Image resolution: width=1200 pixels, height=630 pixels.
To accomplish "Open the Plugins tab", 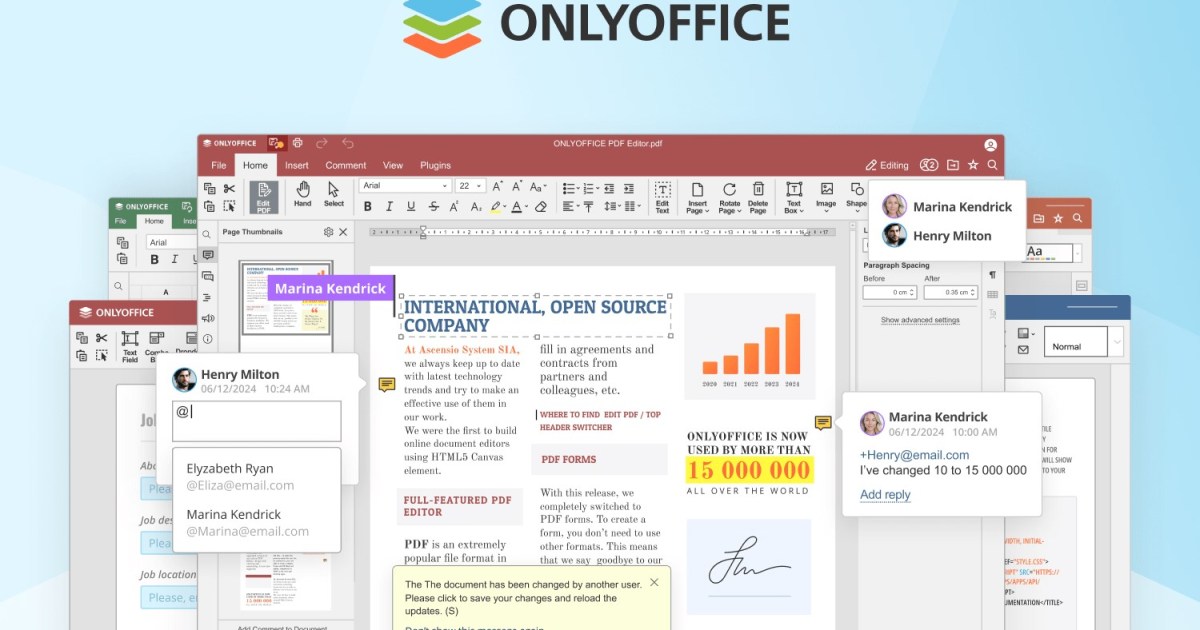I will click(435, 165).
